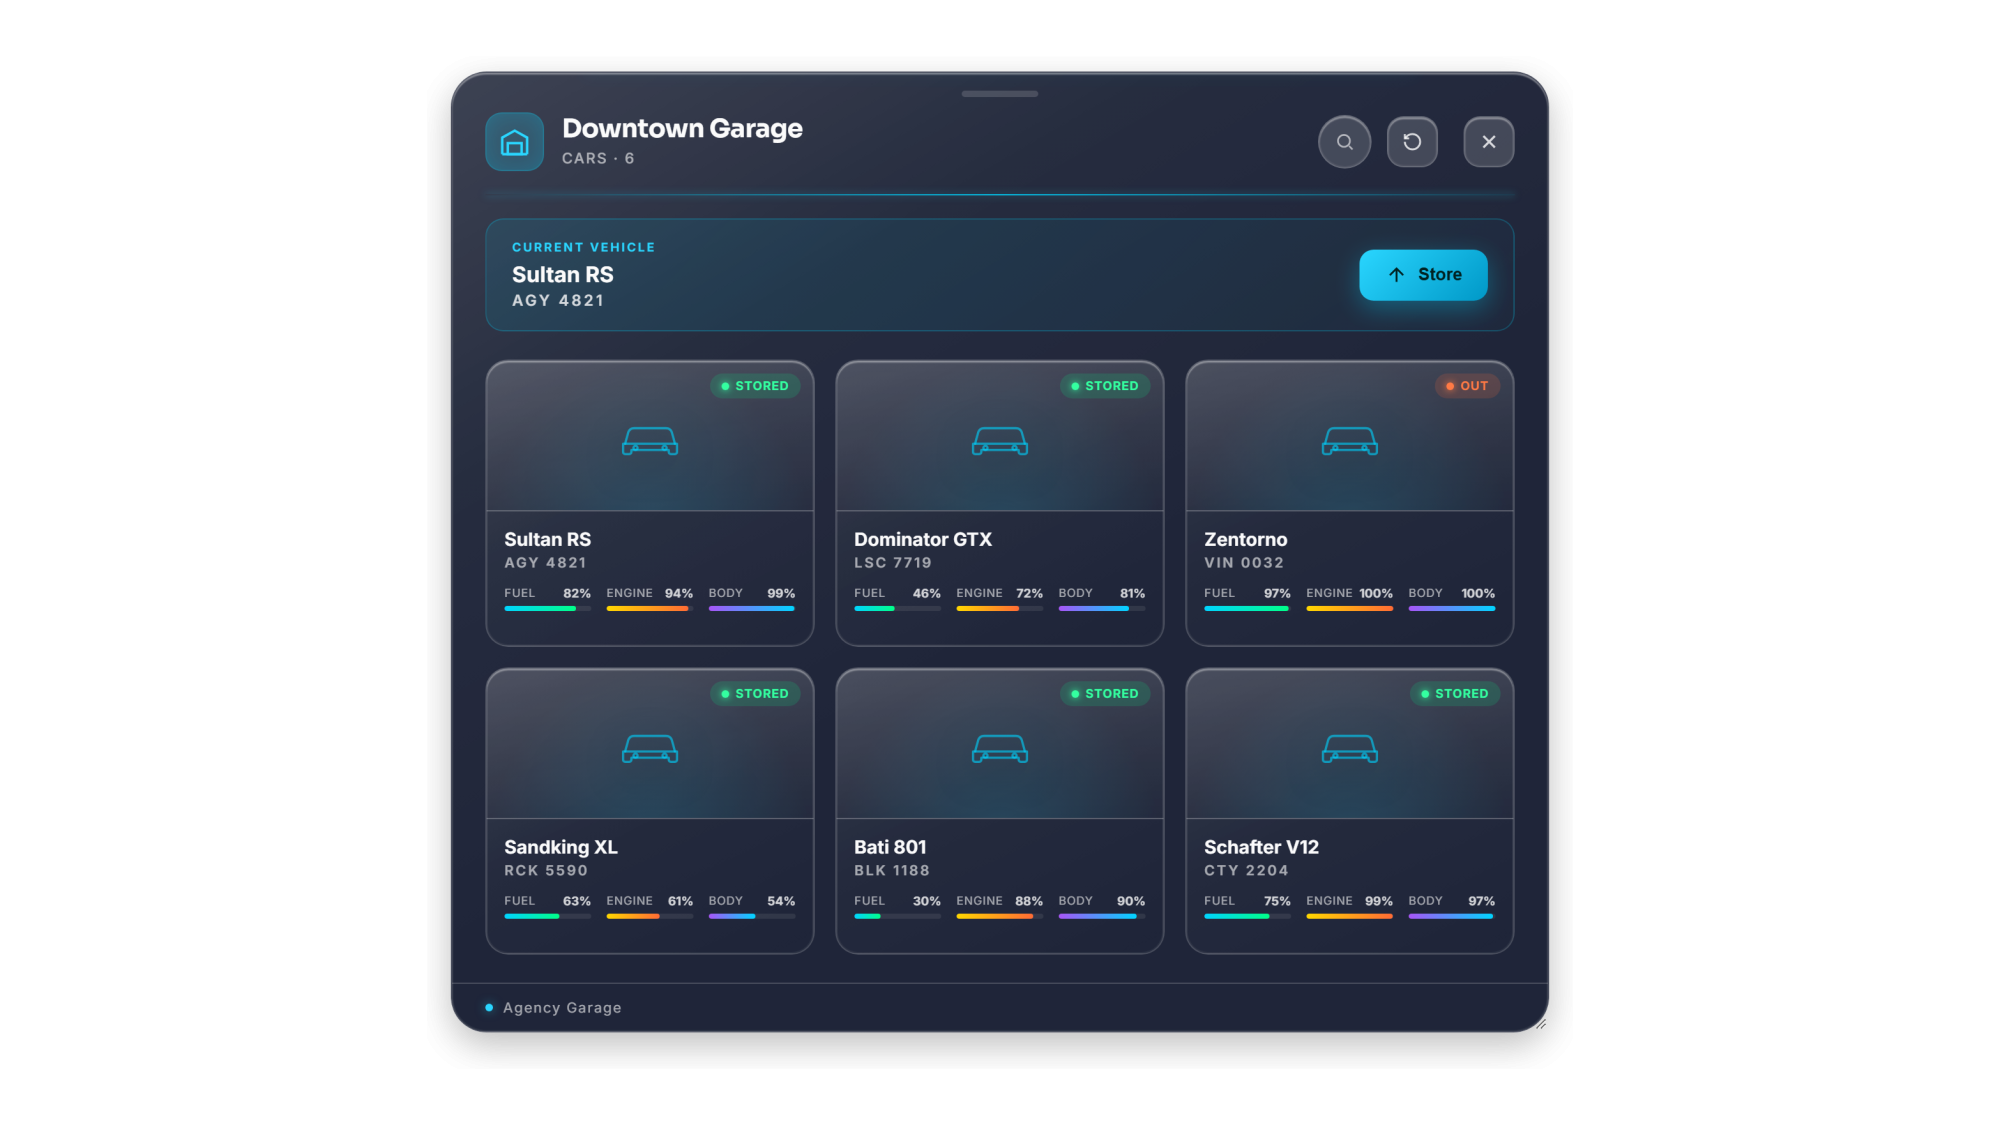Click the Schafter V12 plate CTY 2204
Viewport: 2000px width, 1125px height.
(x=1246, y=871)
